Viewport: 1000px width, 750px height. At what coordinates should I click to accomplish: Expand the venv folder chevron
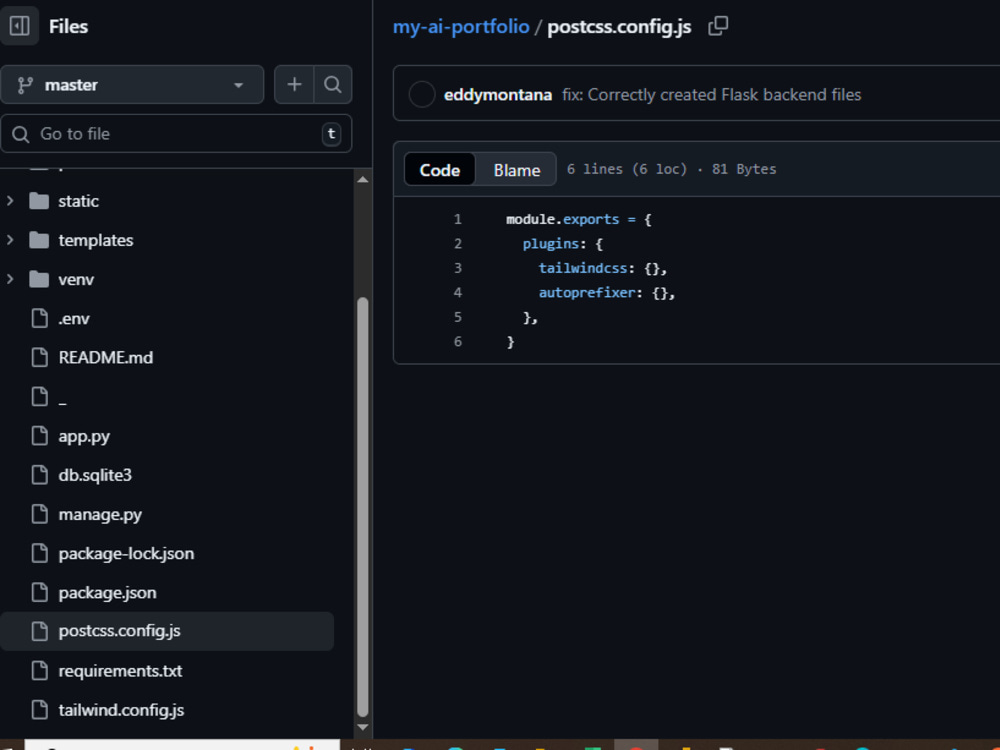[10, 279]
